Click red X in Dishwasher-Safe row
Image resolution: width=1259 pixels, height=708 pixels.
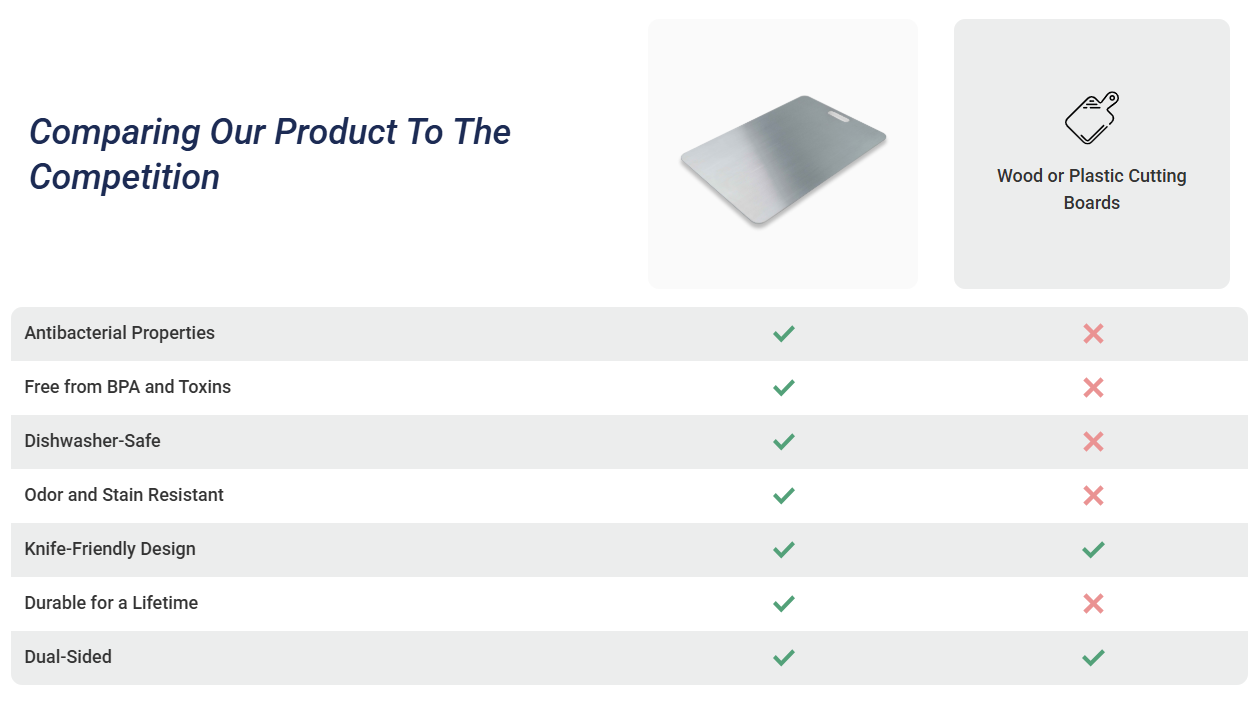1093,442
